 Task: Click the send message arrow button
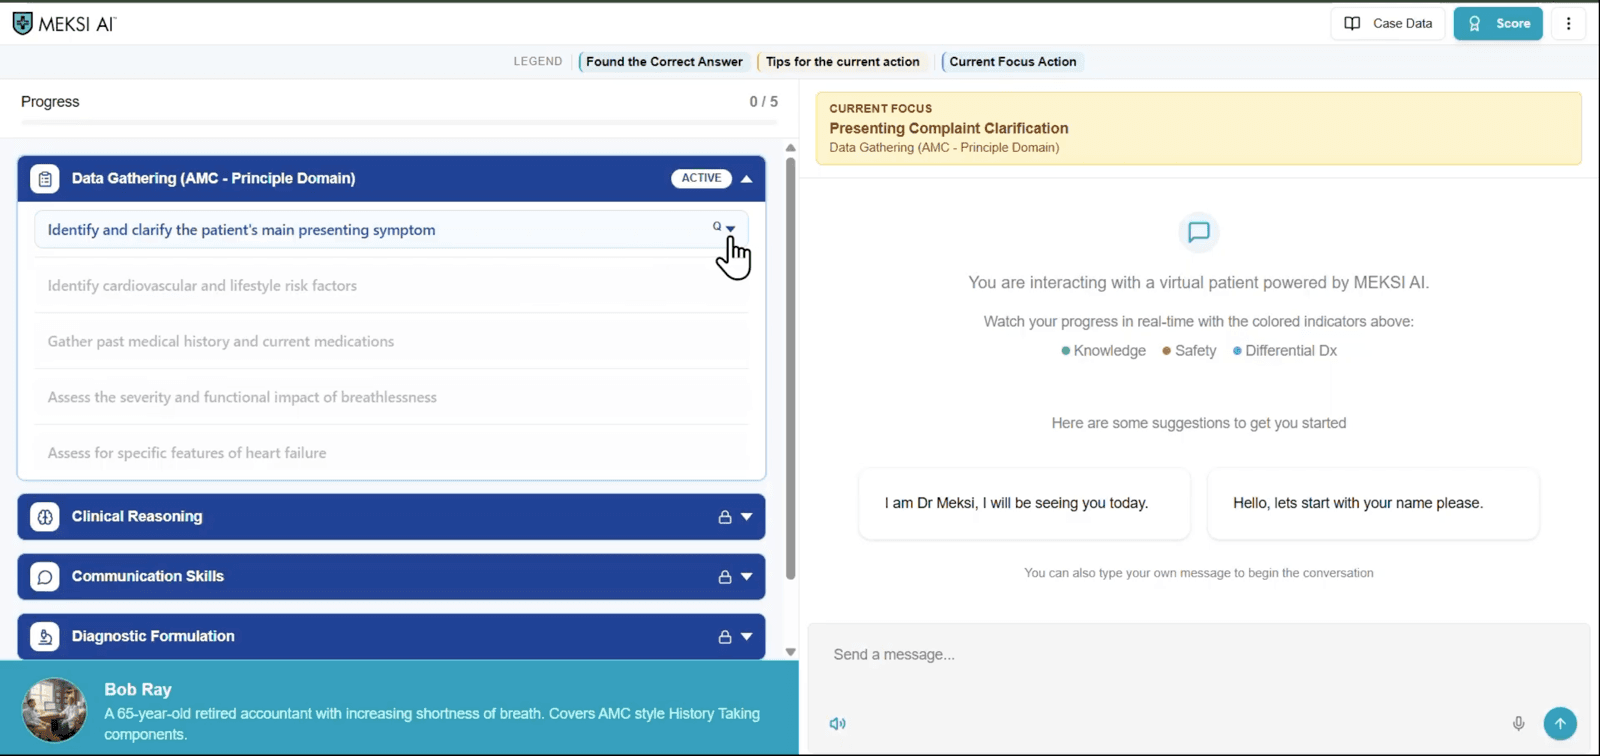point(1560,723)
